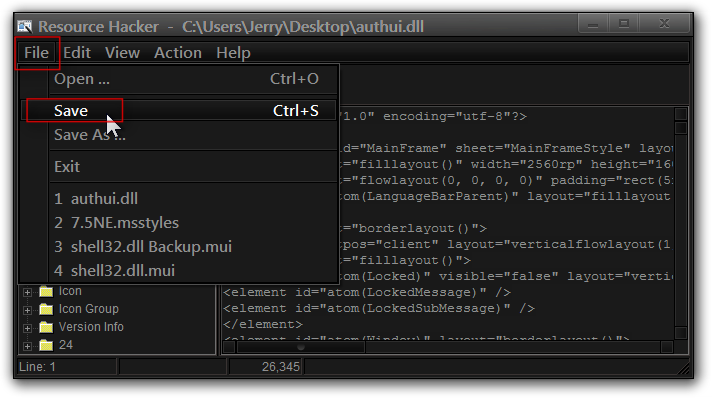
Task: Open the Action menu
Action: point(178,53)
